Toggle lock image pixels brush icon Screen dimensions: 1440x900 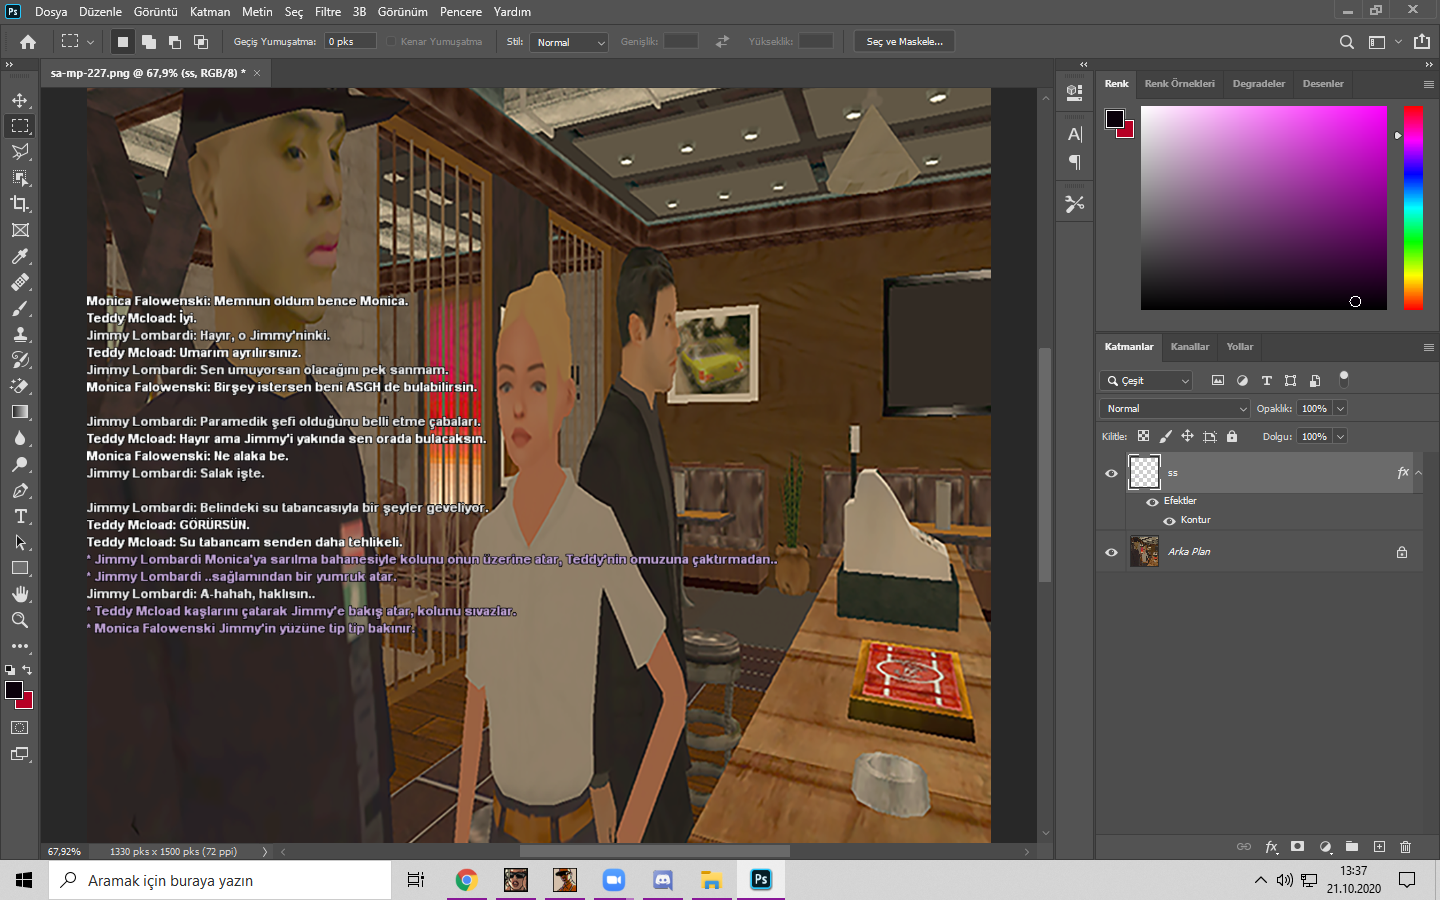tap(1165, 436)
